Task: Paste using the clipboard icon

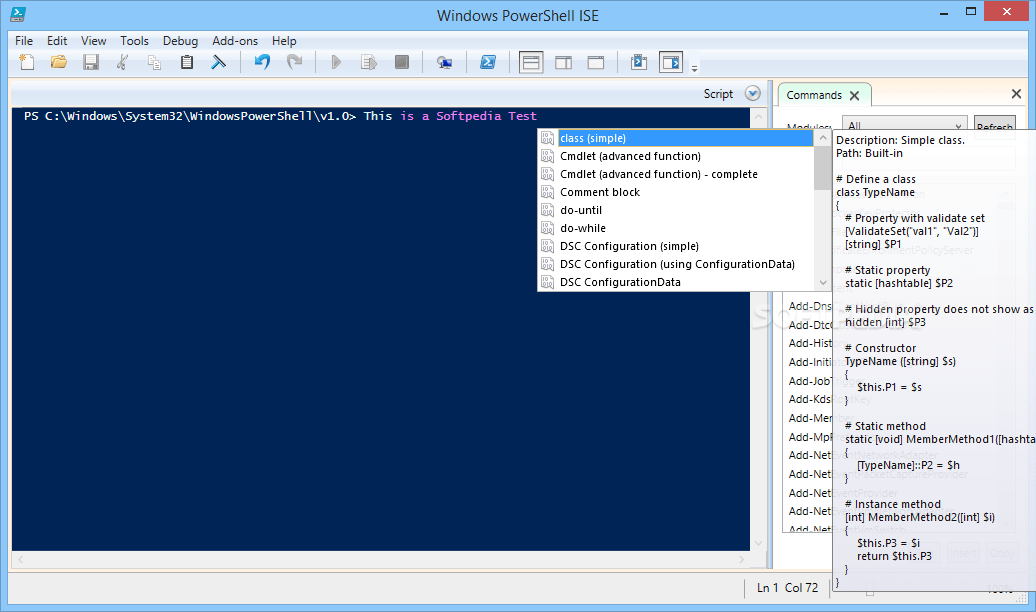Action: tap(187, 62)
